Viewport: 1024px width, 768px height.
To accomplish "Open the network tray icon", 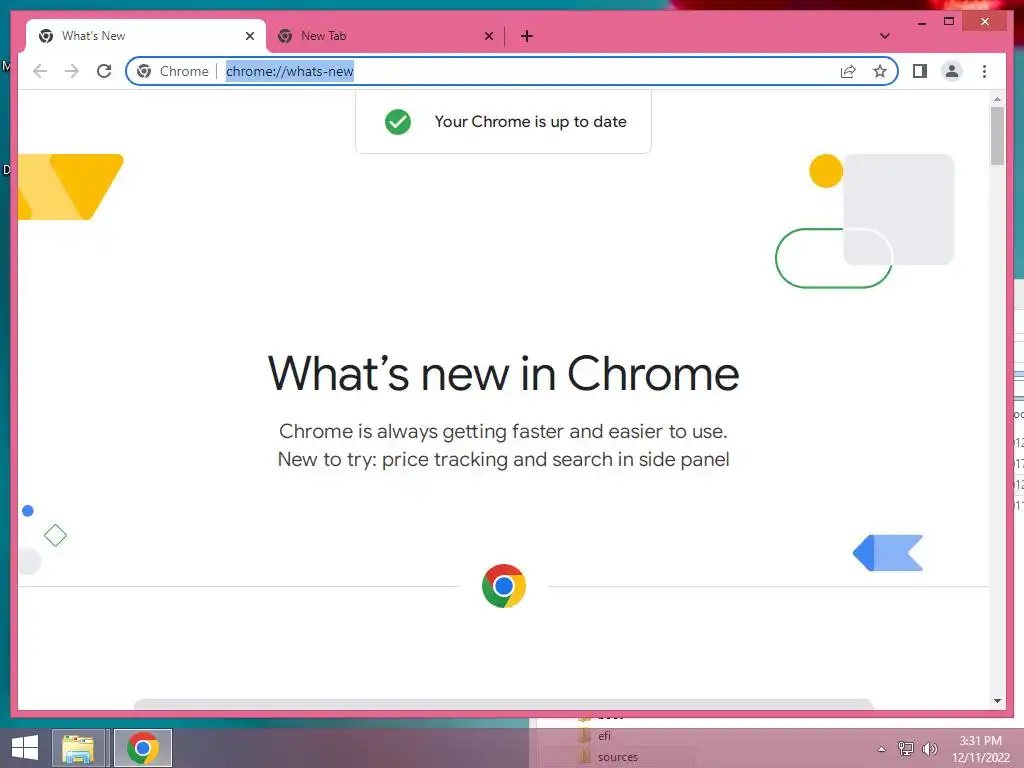I will point(906,749).
